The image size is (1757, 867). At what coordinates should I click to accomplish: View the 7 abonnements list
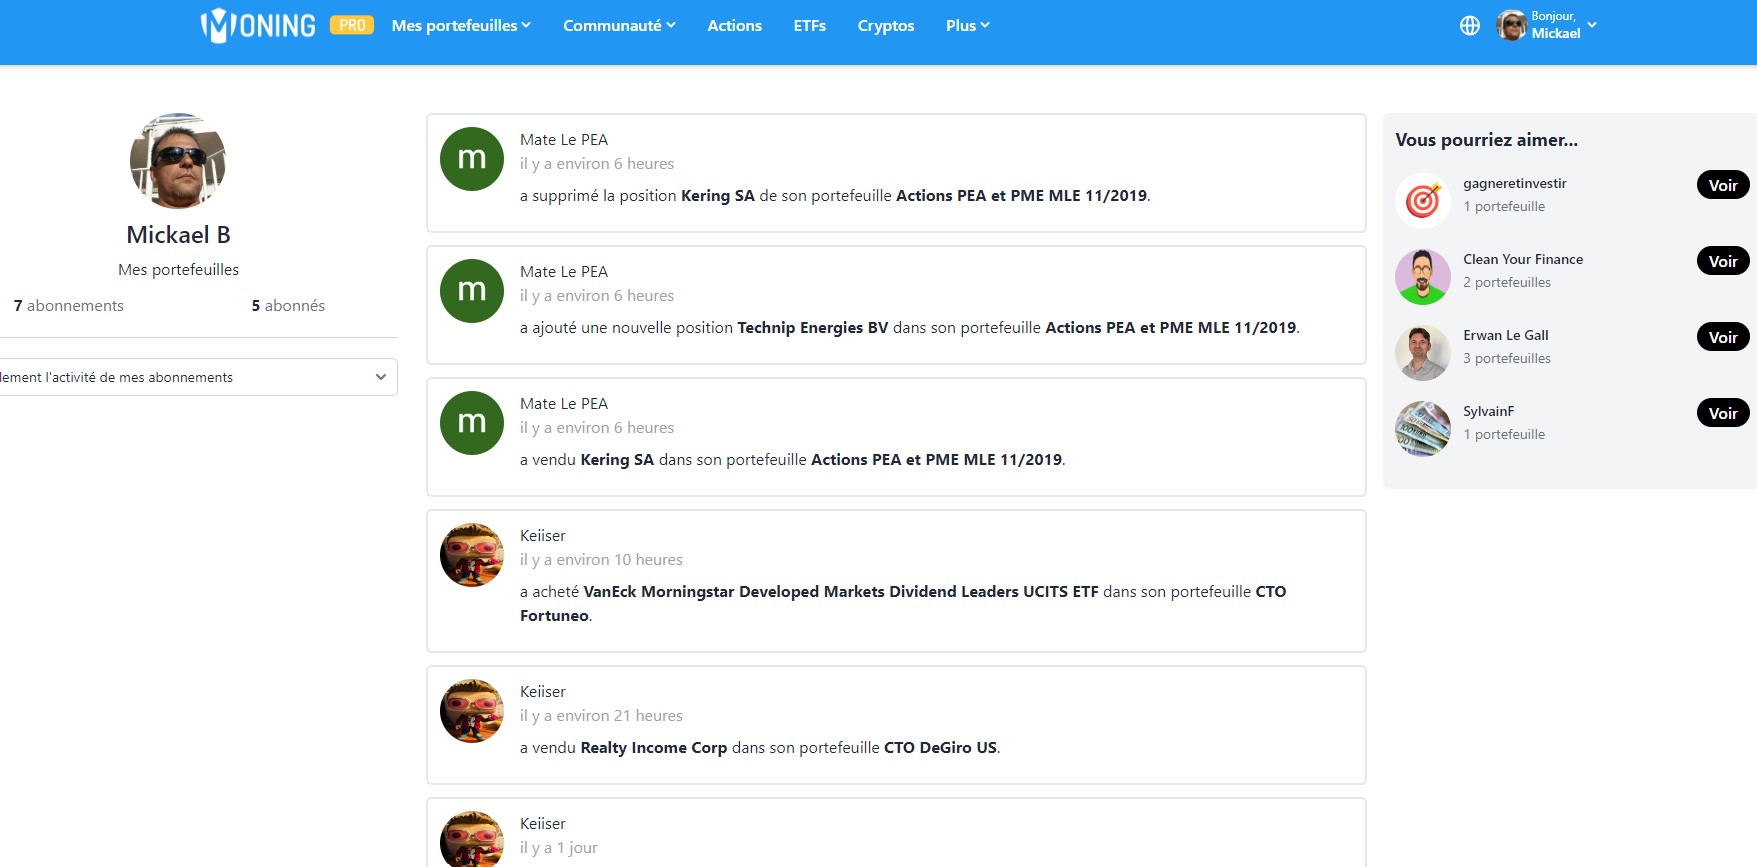pos(69,305)
